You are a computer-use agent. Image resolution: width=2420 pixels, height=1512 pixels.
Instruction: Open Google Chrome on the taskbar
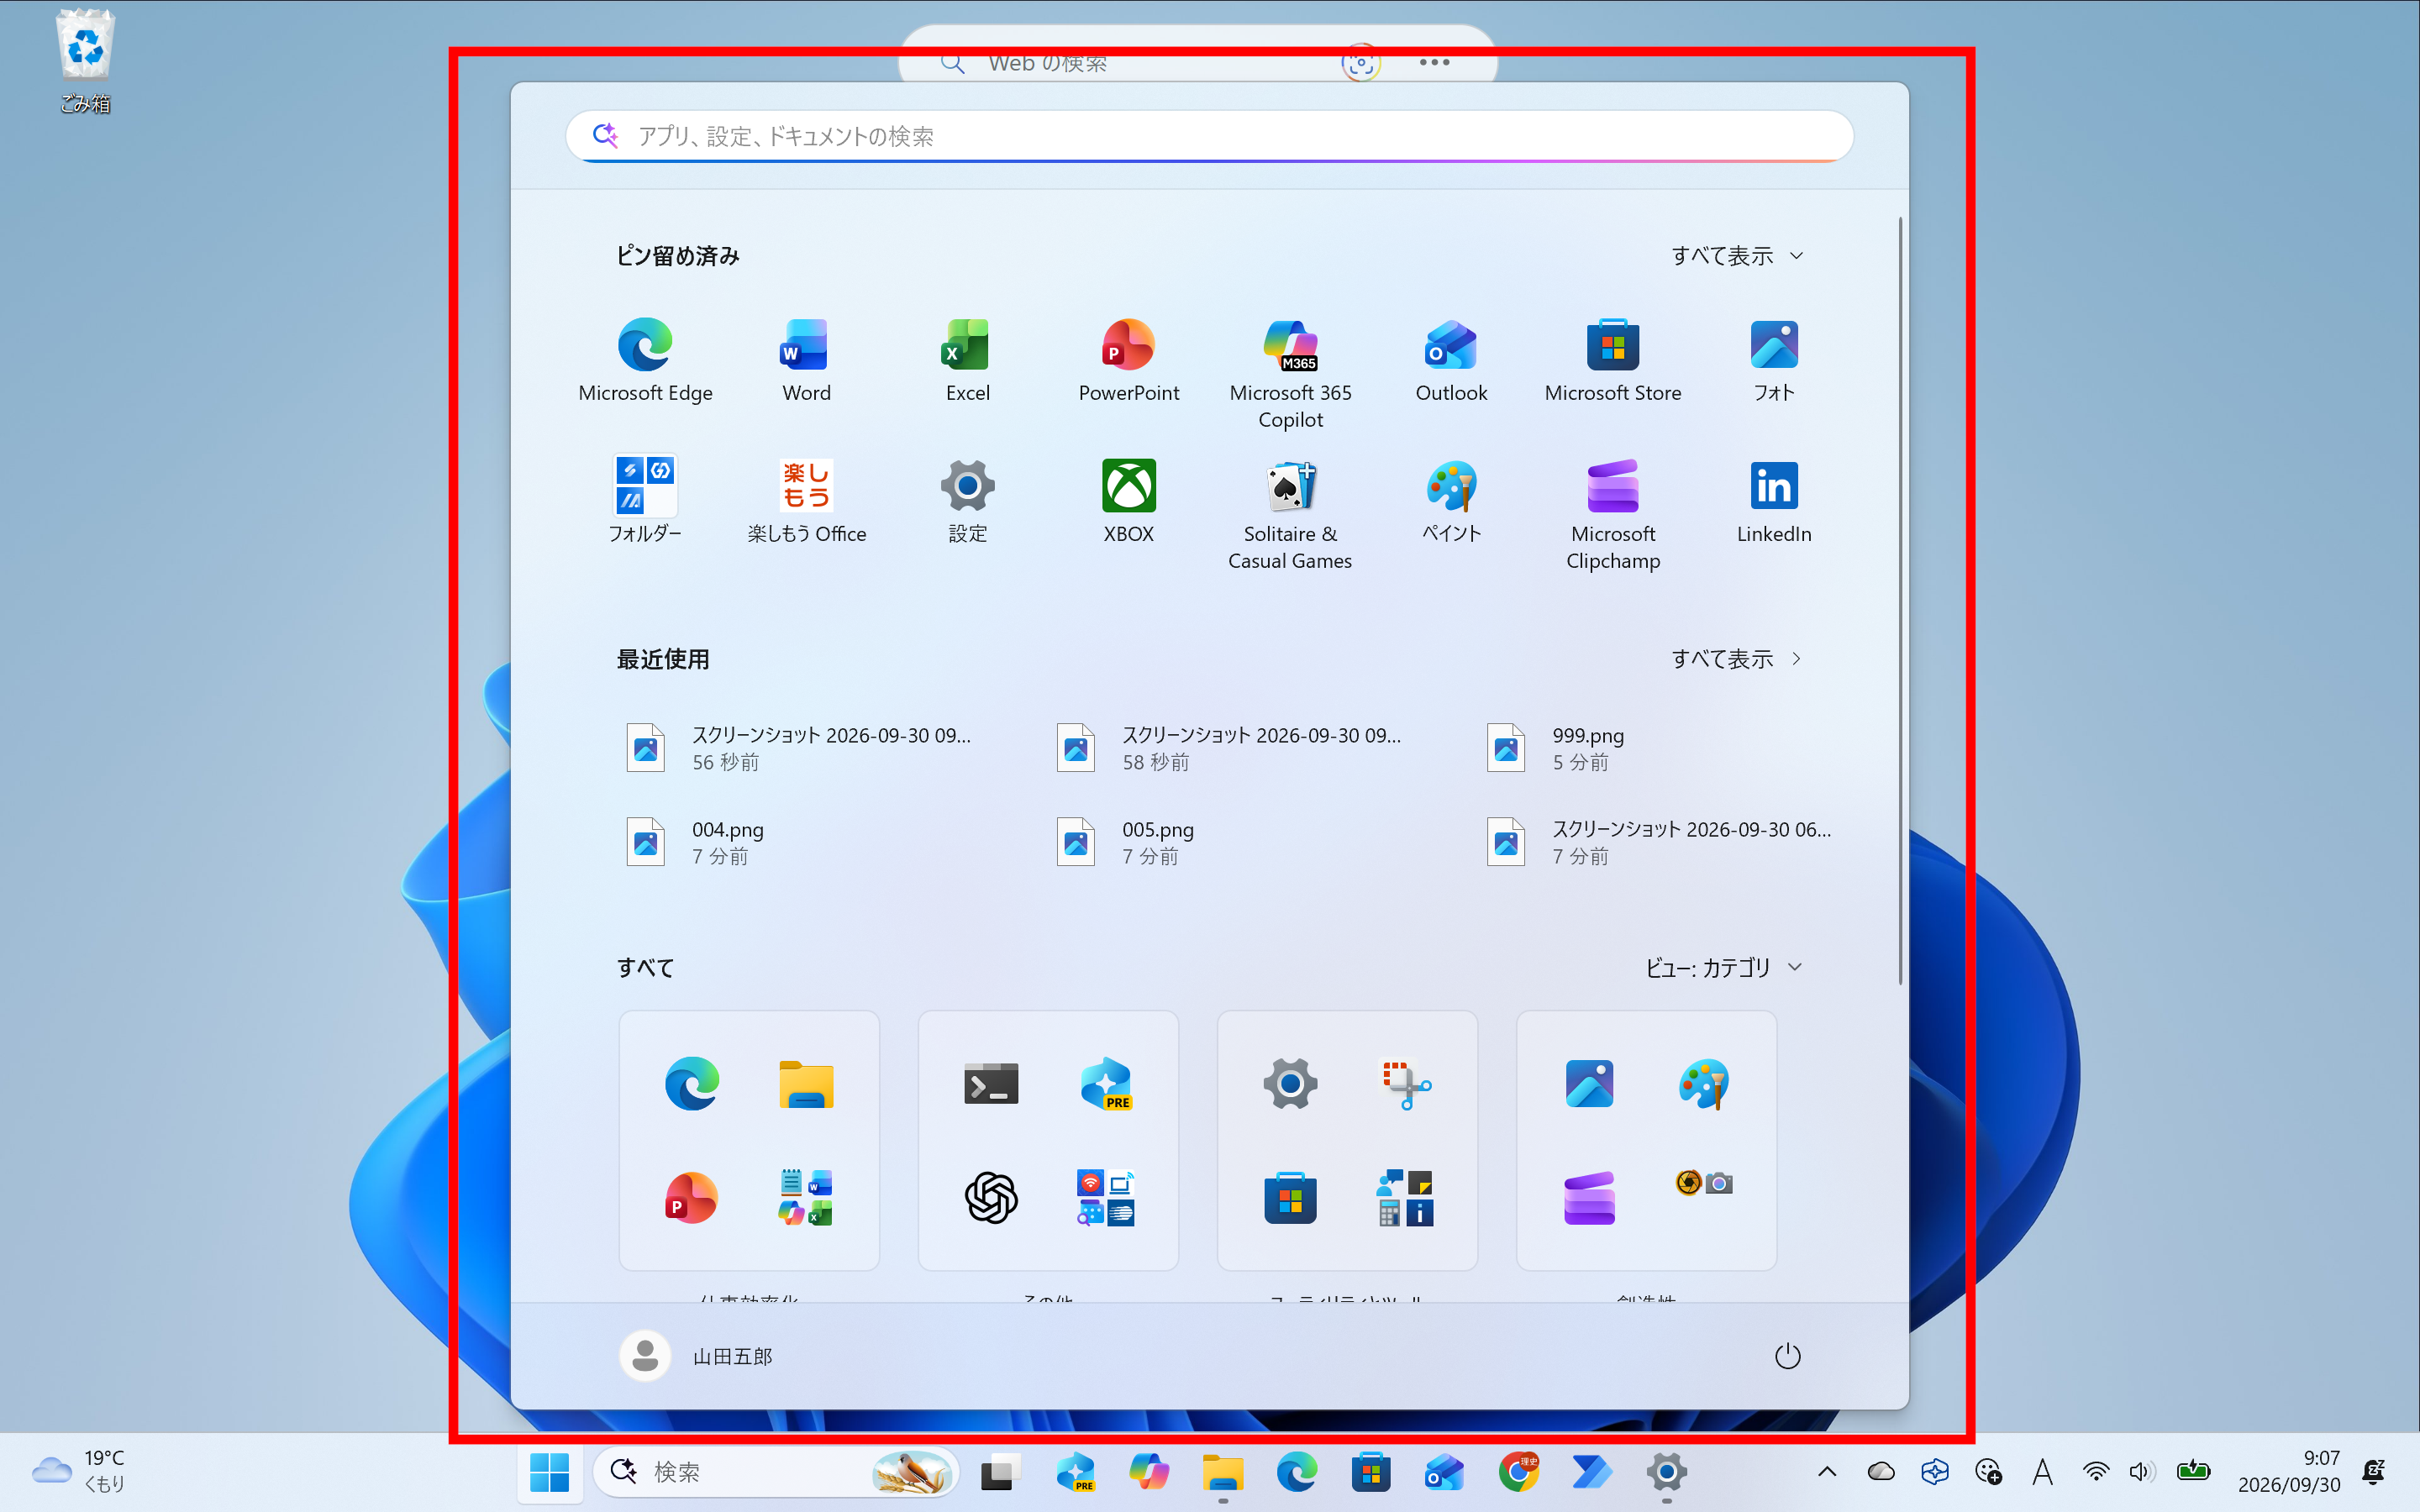1518,1471
